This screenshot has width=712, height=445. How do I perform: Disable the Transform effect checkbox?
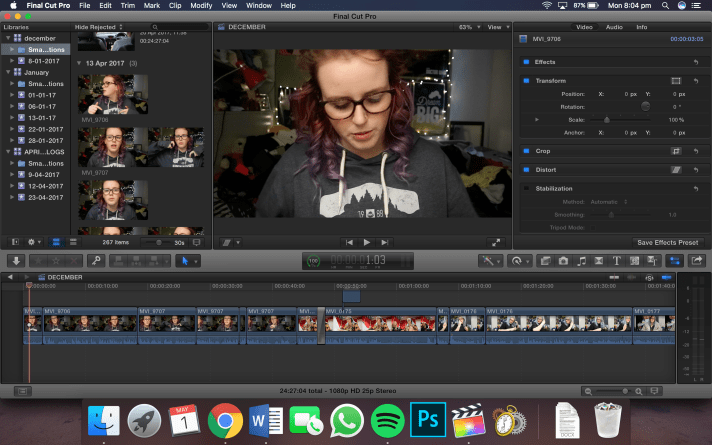pyautogui.click(x=526, y=80)
